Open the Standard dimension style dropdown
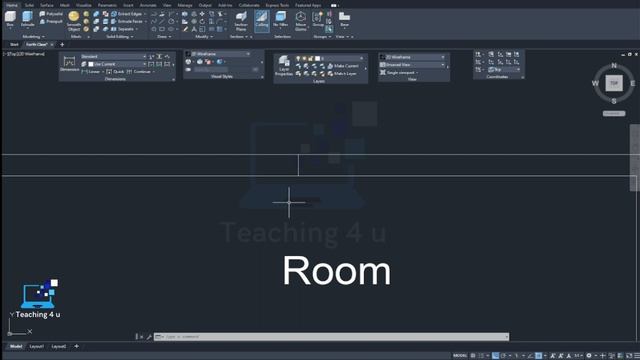 113,56
